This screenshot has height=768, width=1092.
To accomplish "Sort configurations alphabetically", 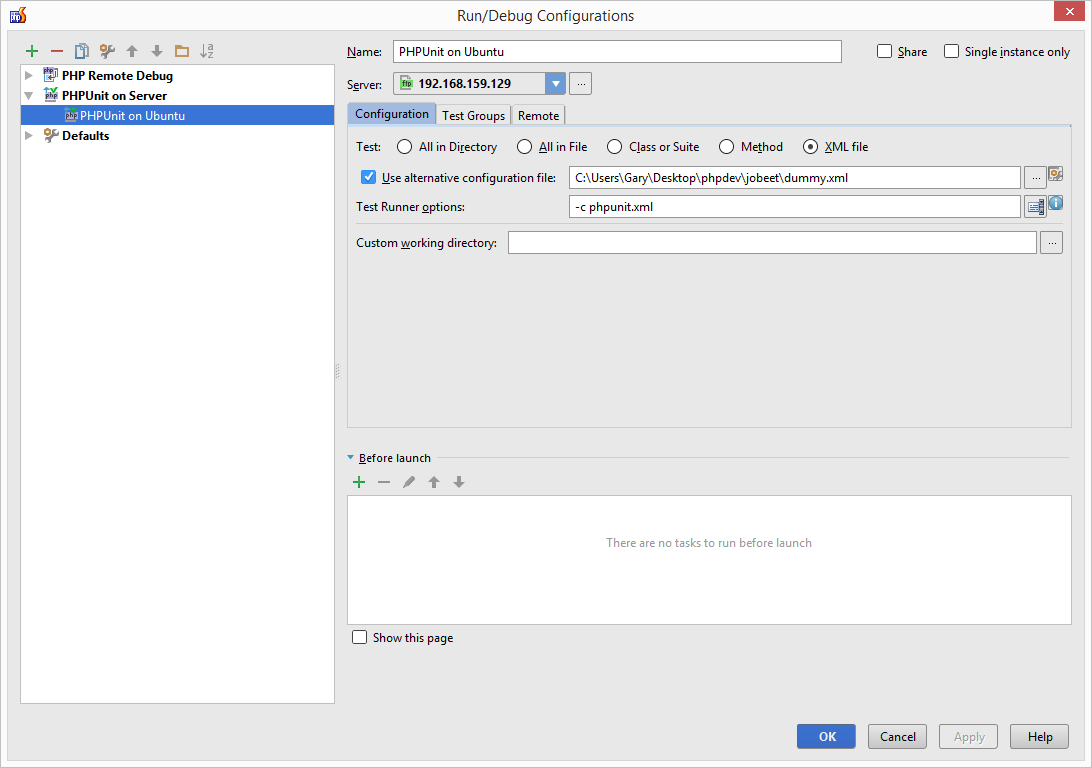I will click(207, 51).
